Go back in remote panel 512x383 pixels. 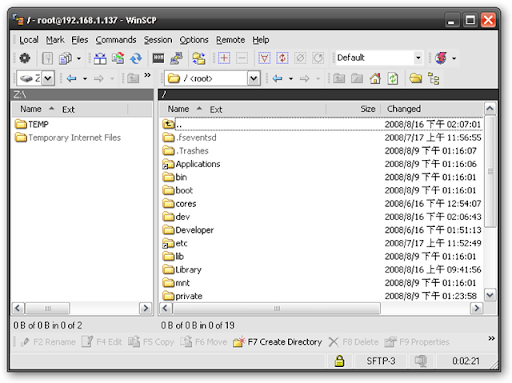pos(277,79)
